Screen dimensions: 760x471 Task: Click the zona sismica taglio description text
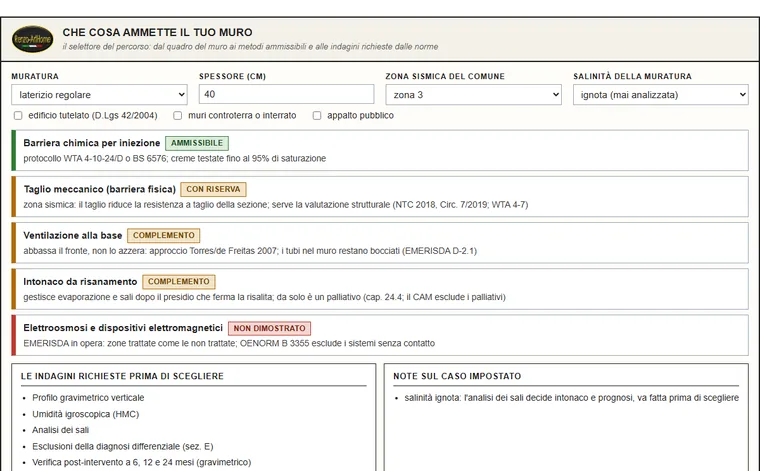pos(276,204)
